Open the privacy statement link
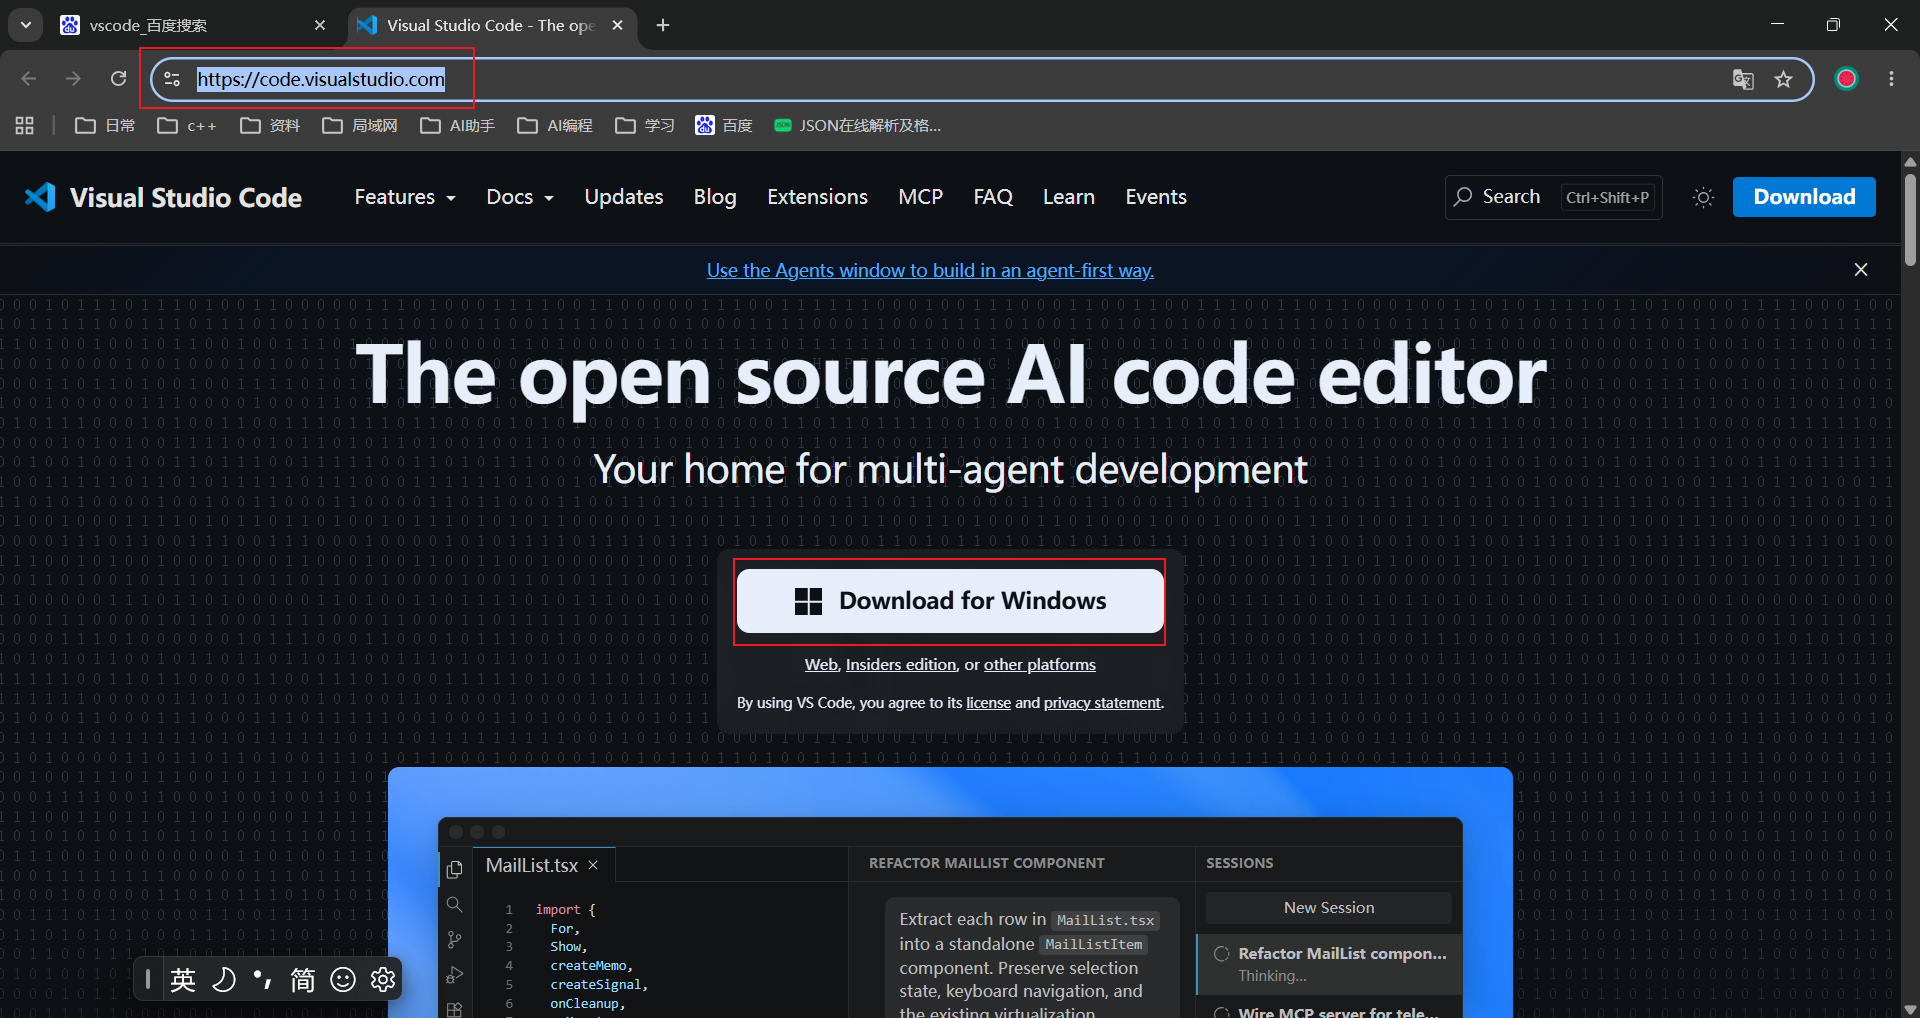Viewport: 1920px width, 1018px height. tap(1102, 703)
